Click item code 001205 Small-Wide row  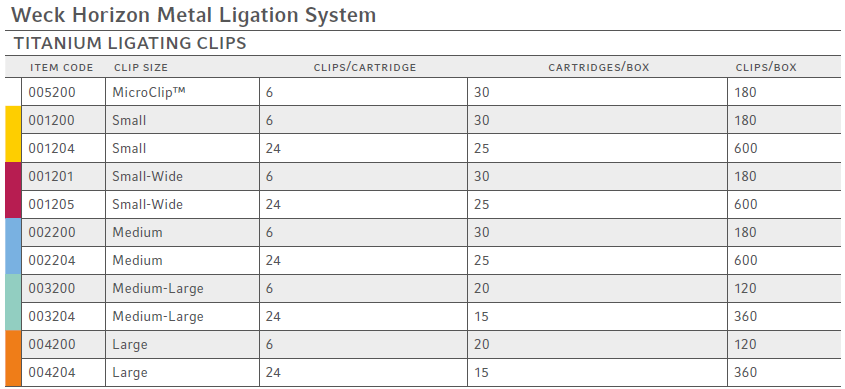click(431, 205)
